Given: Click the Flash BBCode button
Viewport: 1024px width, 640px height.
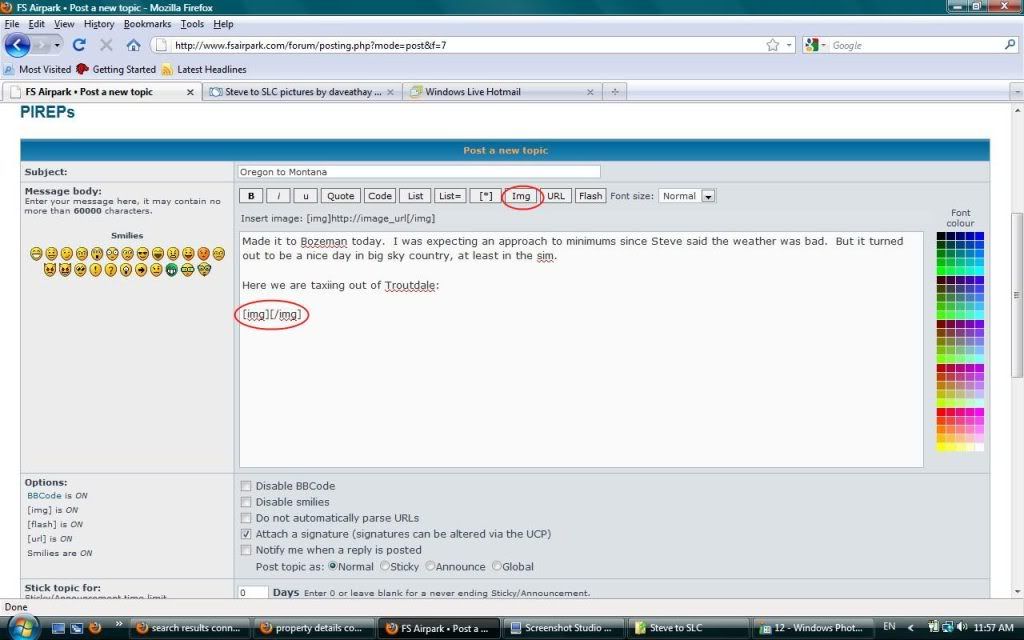Looking at the screenshot, I should (590, 196).
